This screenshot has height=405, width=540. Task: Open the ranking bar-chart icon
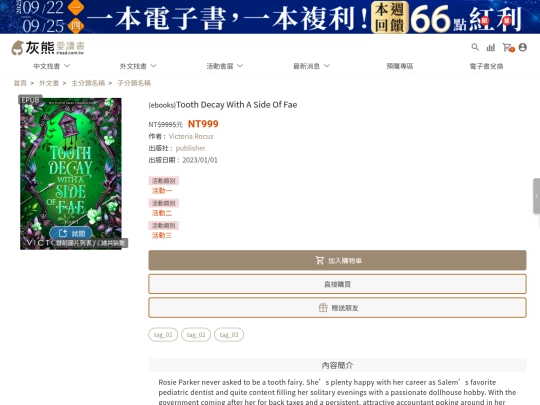490,47
